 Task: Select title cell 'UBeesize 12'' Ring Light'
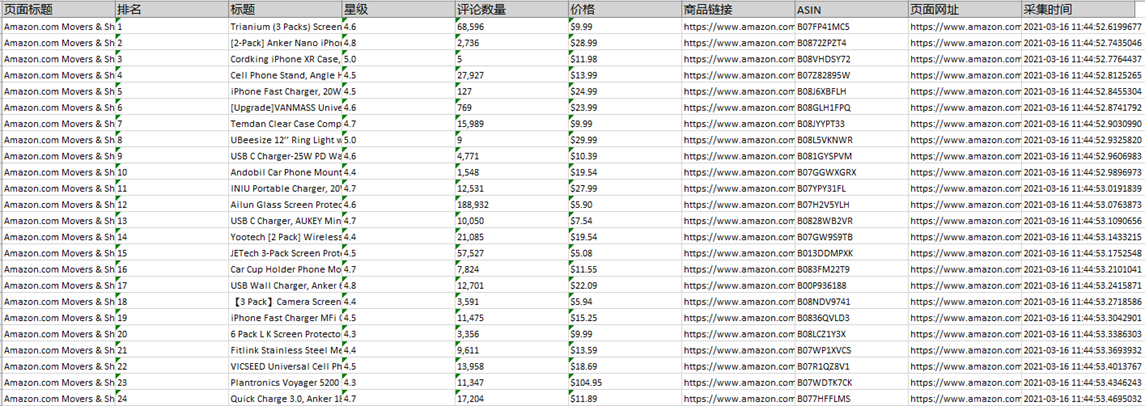click(285, 139)
